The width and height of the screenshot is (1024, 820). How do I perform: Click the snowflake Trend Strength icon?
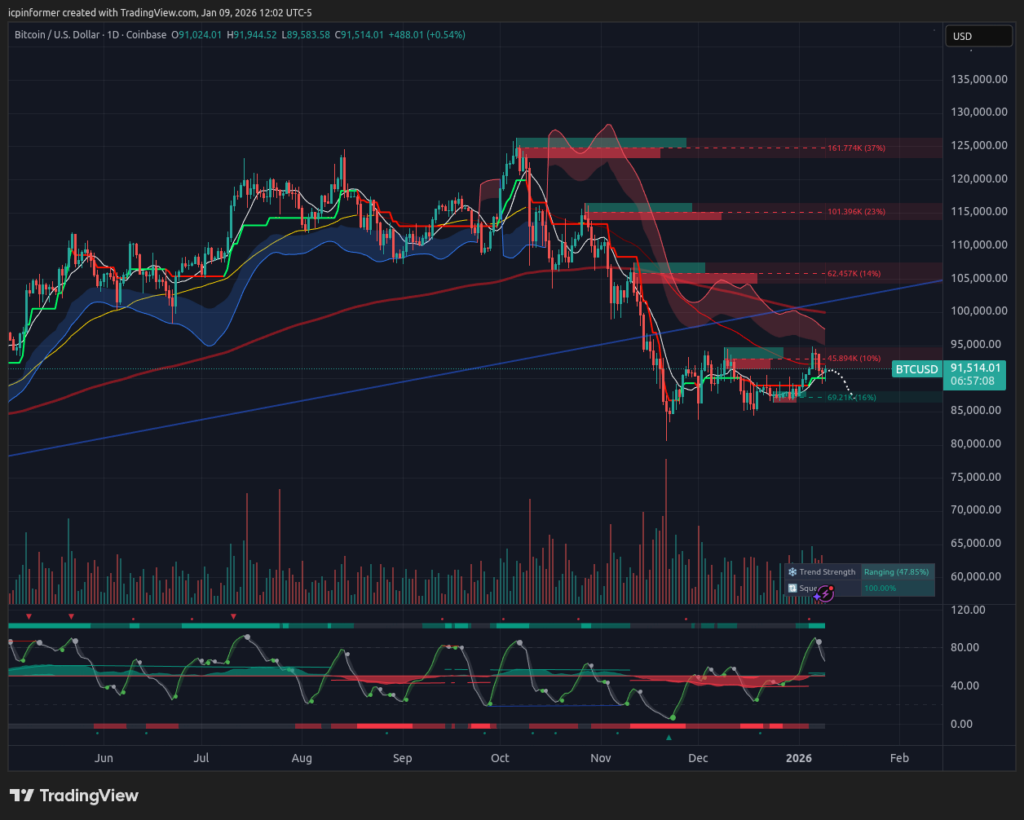tap(792, 572)
